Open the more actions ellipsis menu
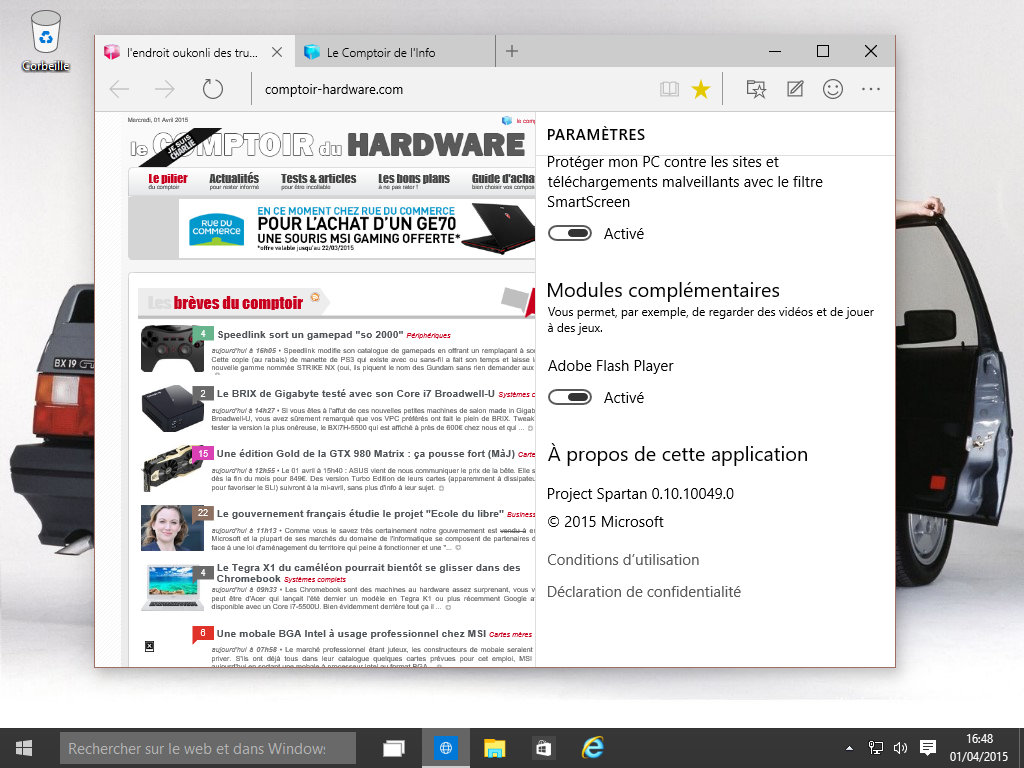 coord(870,89)
